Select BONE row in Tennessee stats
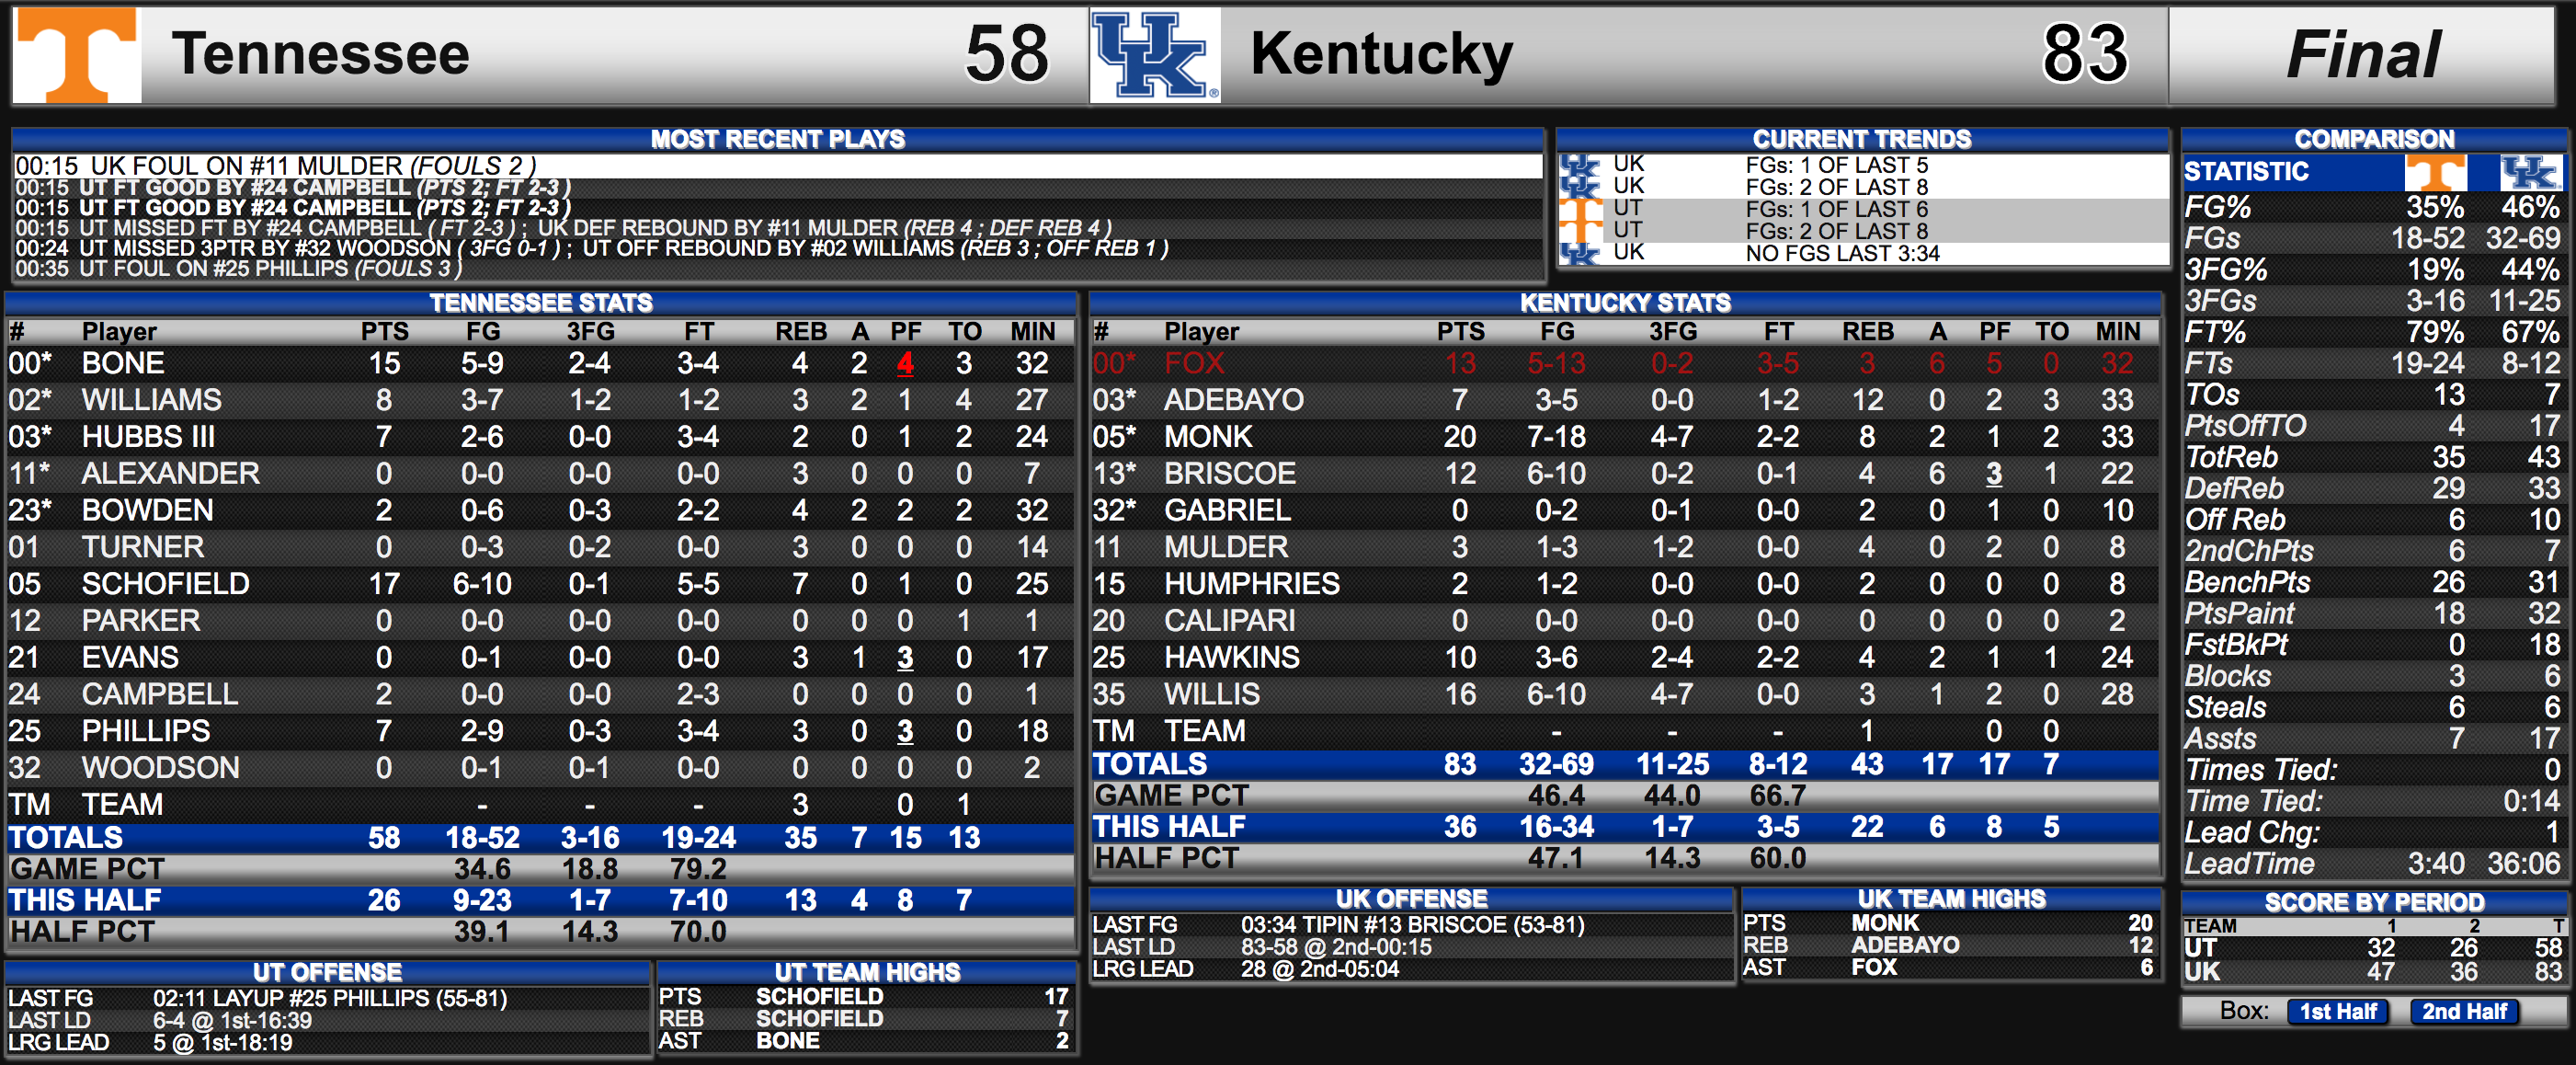 pyautogui.click(x=541, y=363)
